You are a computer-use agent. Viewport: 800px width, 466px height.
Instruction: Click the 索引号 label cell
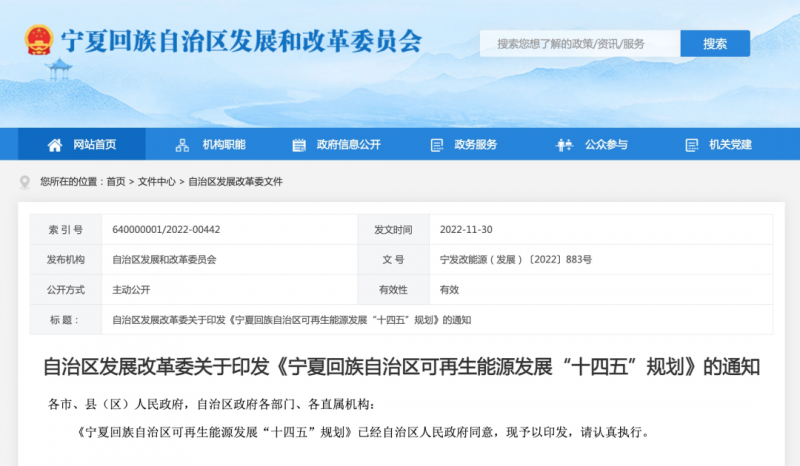[66, 230]
